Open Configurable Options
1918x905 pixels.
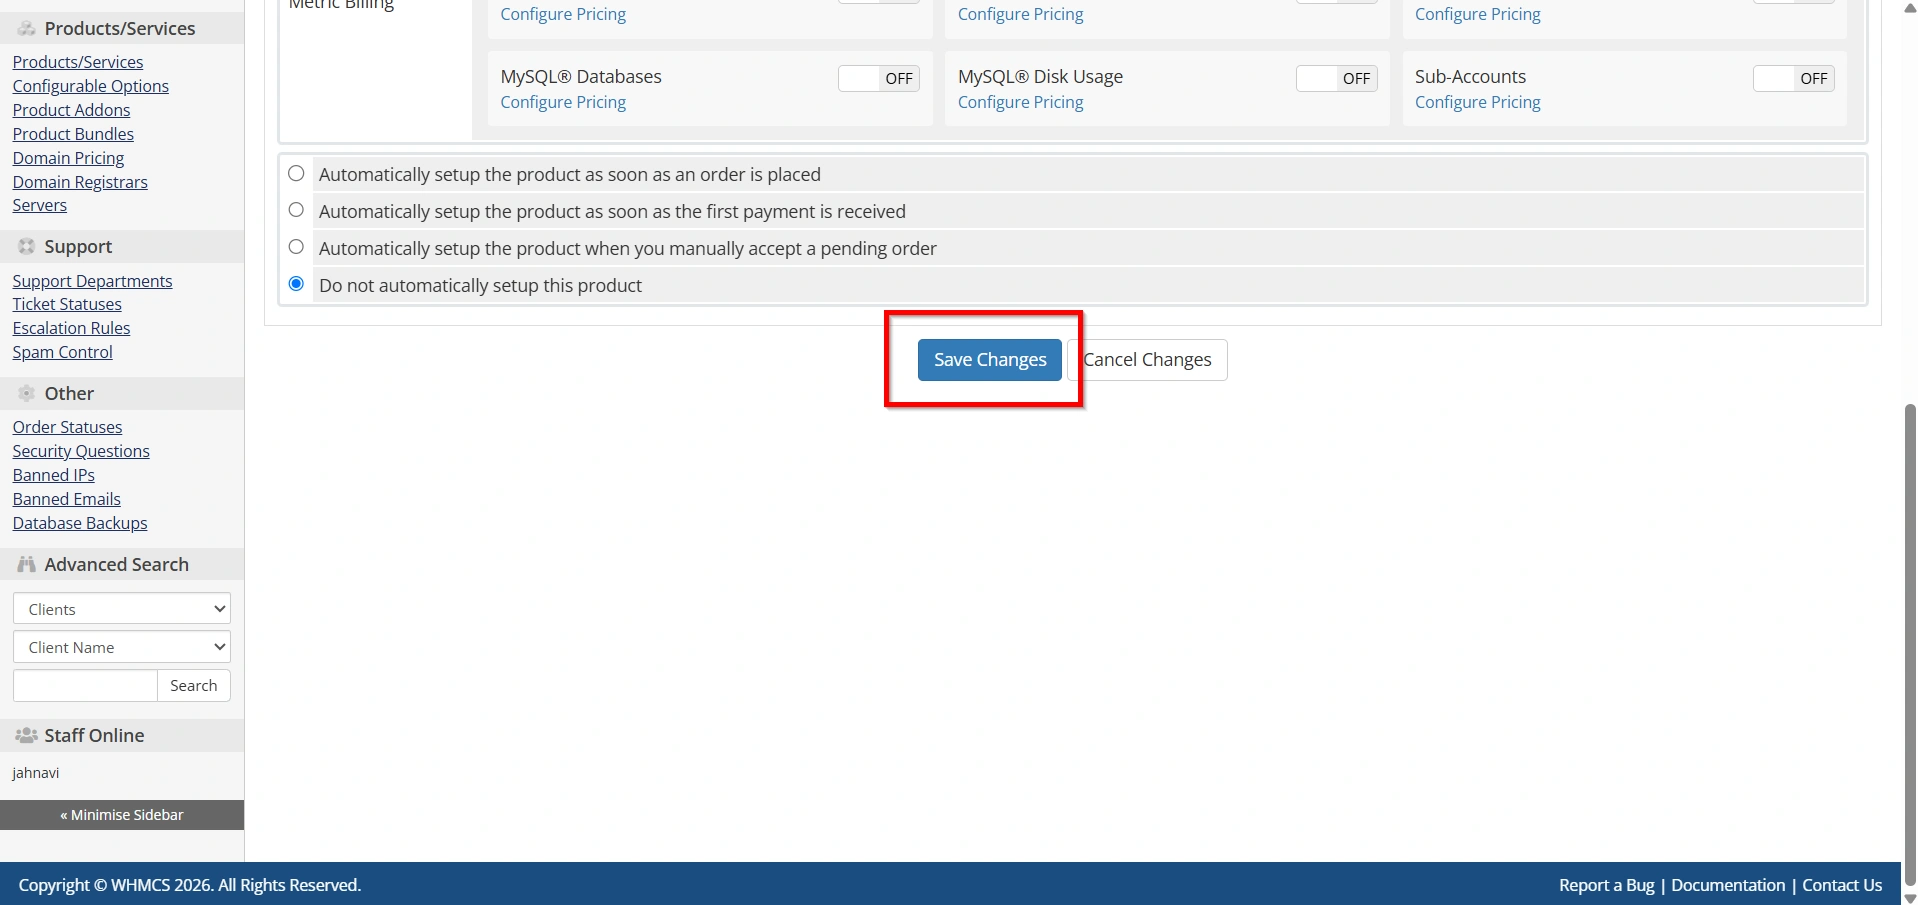tap(91, 86)
